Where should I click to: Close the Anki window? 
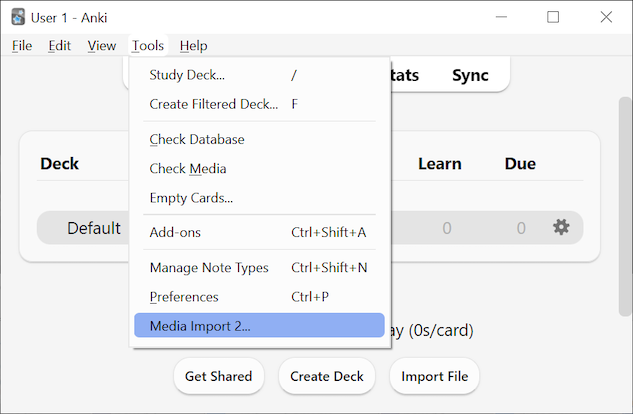(x=606, y=17)
